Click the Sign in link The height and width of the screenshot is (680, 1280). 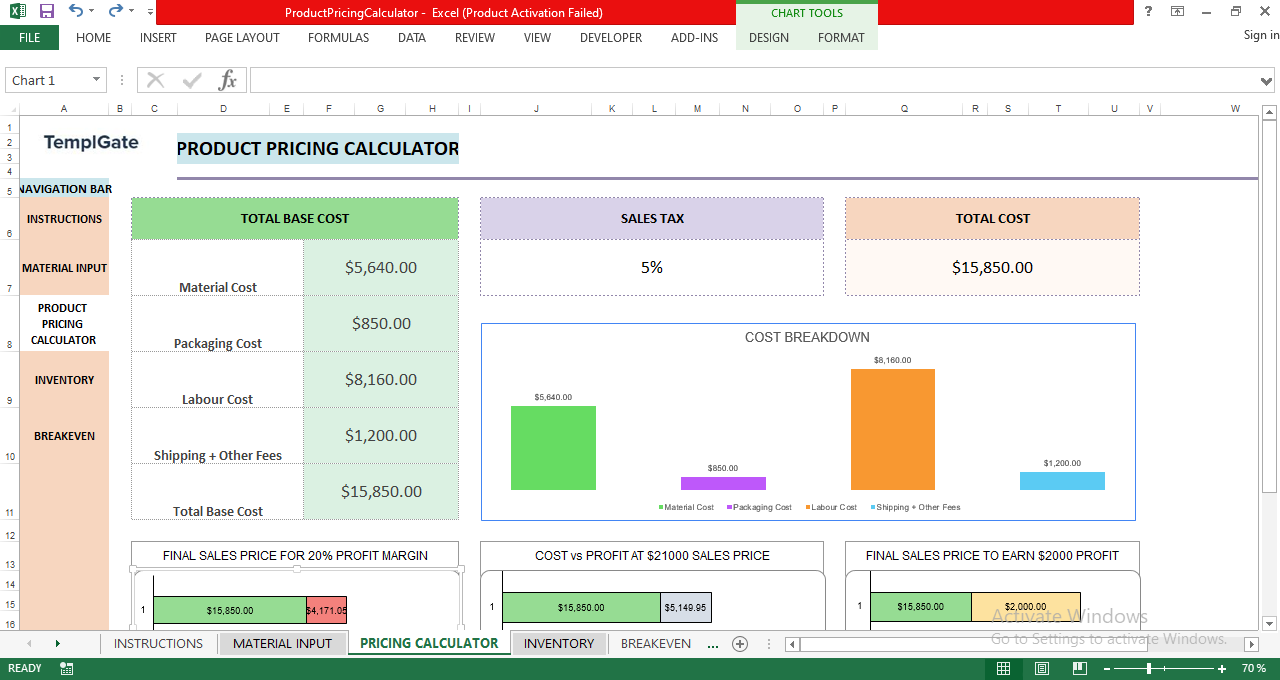1261,35
